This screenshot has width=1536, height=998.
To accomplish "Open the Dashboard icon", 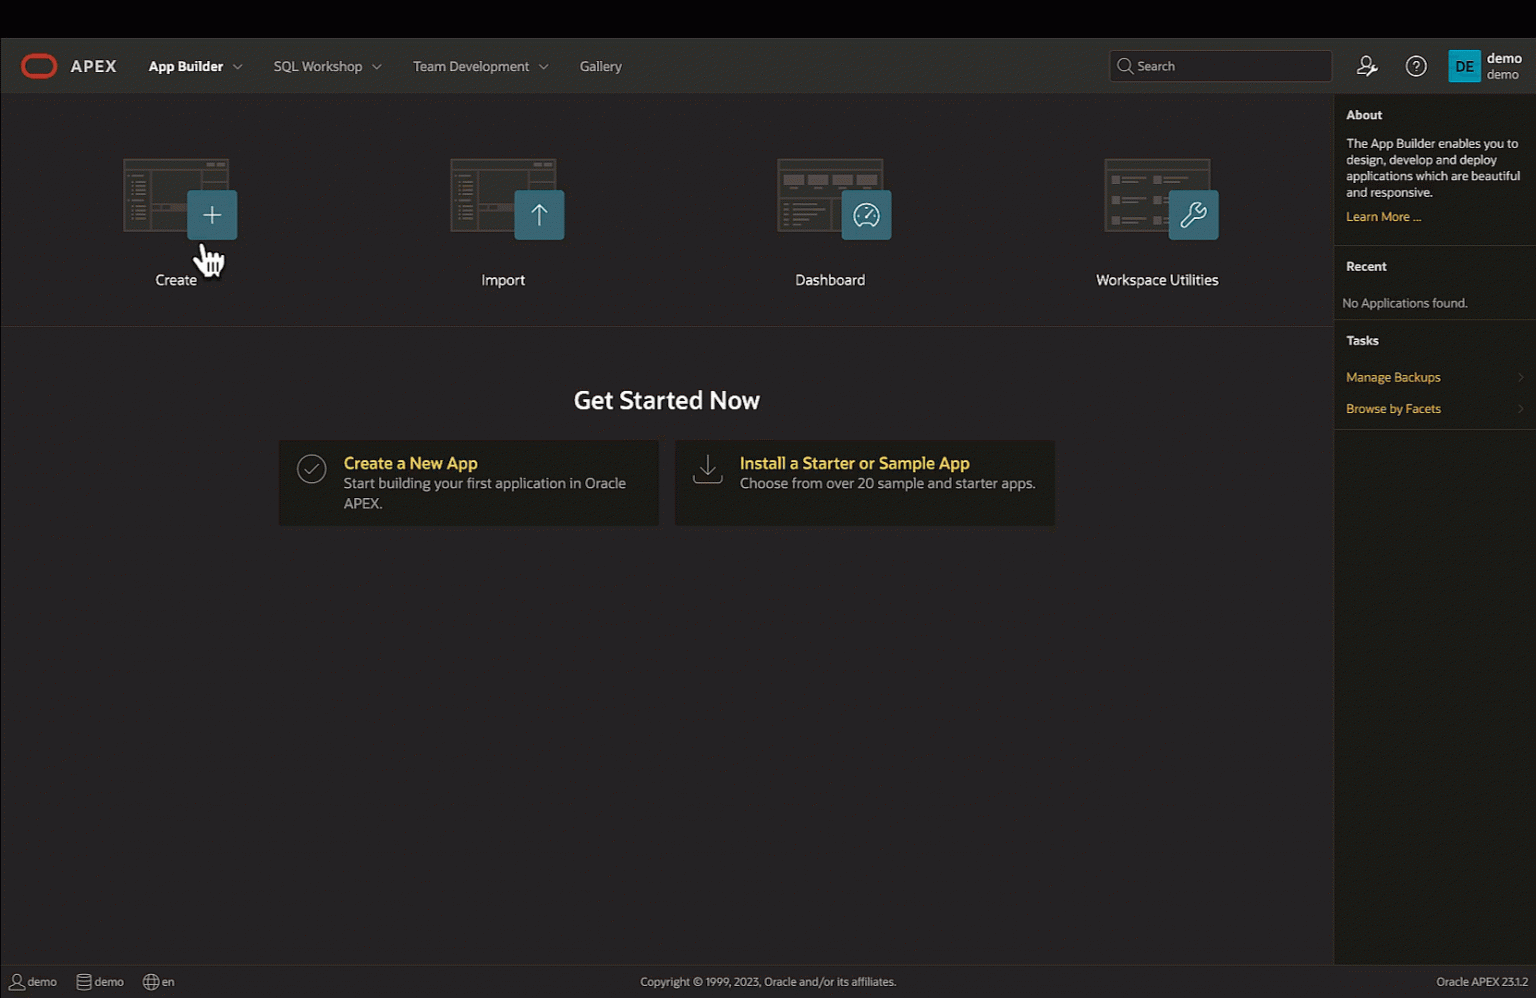I will (x=866, y=214).
